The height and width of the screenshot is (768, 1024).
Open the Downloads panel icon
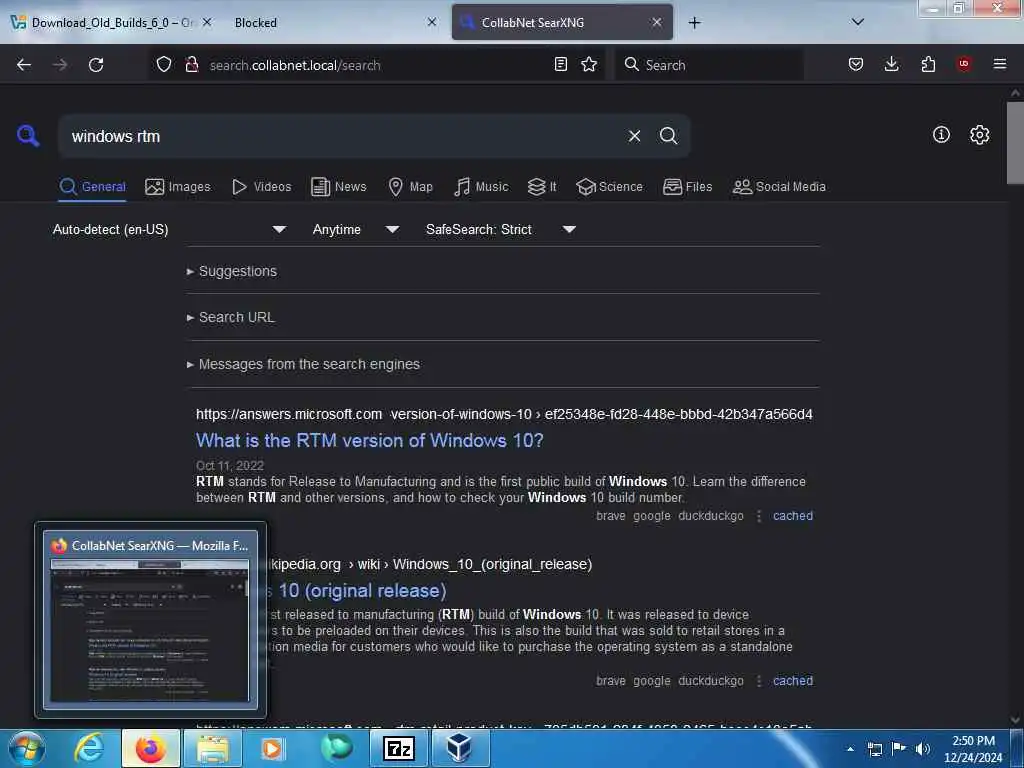tap(891, 64)
